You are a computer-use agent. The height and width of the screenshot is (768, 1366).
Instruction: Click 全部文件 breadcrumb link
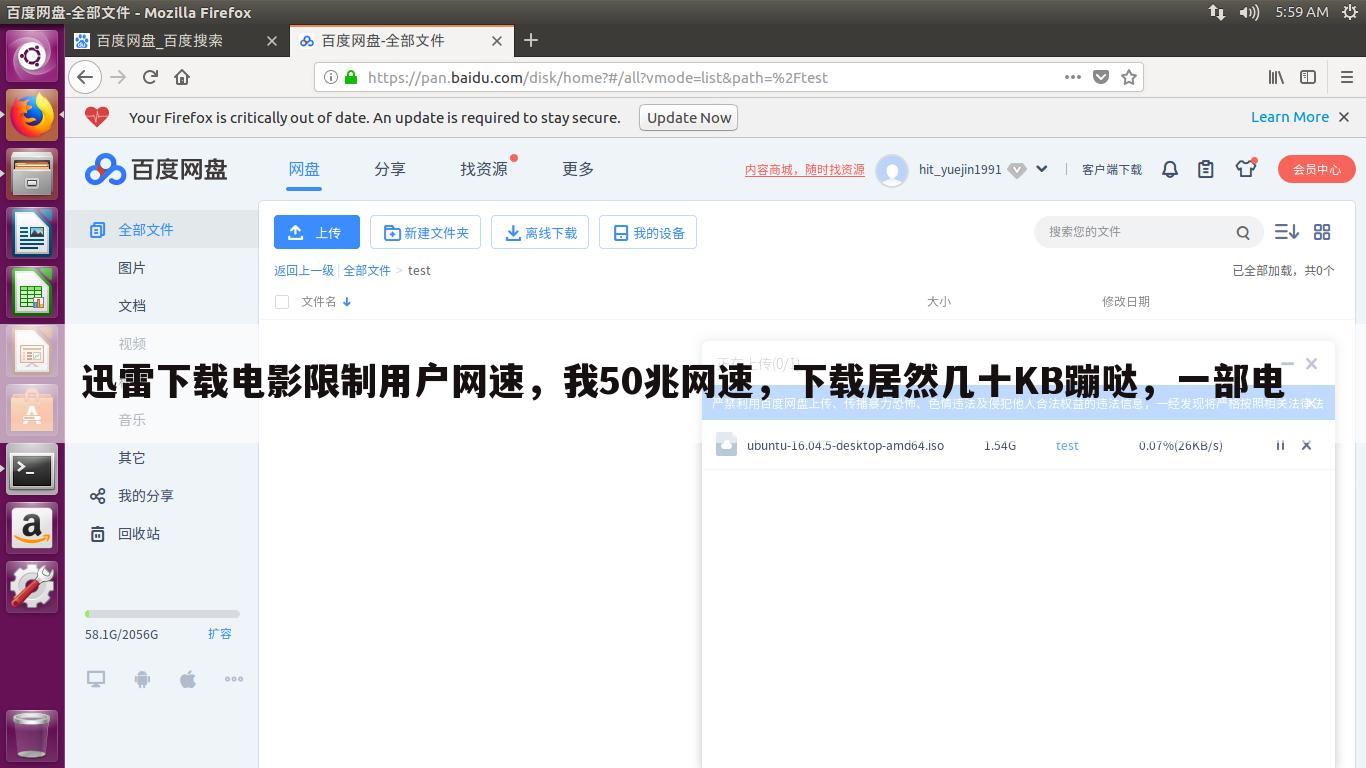367,271
